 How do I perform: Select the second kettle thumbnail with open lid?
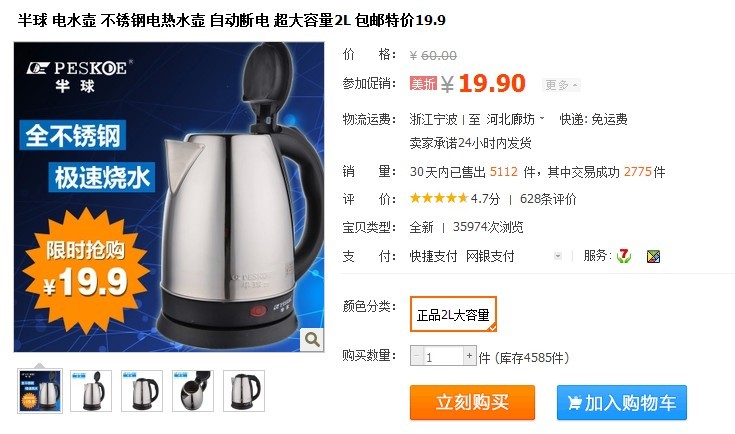pos(91,391)
